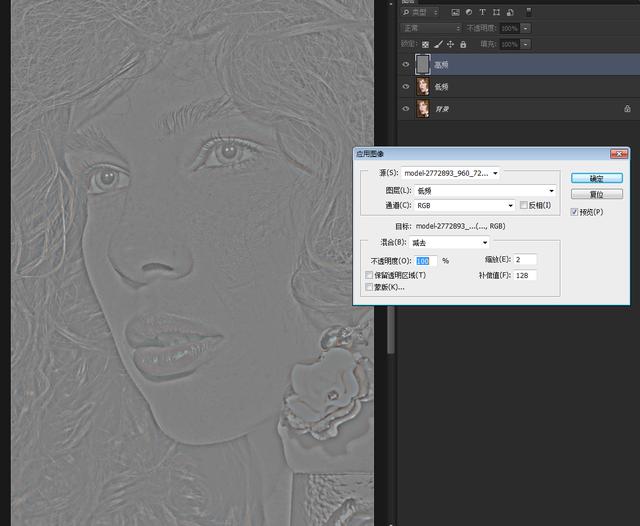
Task: Click the lock transparent pixels icon
Action: coord(425,45)
